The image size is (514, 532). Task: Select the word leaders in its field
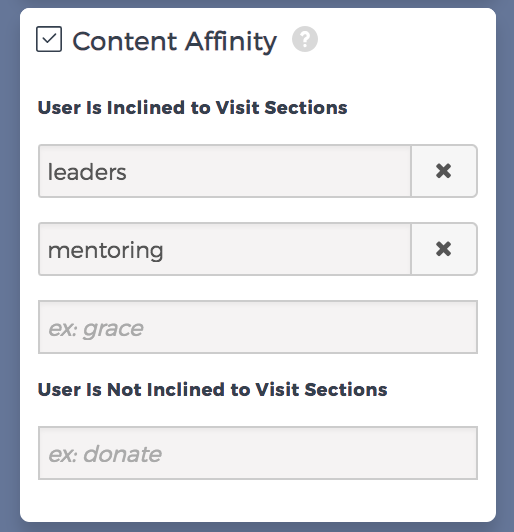click(87, 172)
